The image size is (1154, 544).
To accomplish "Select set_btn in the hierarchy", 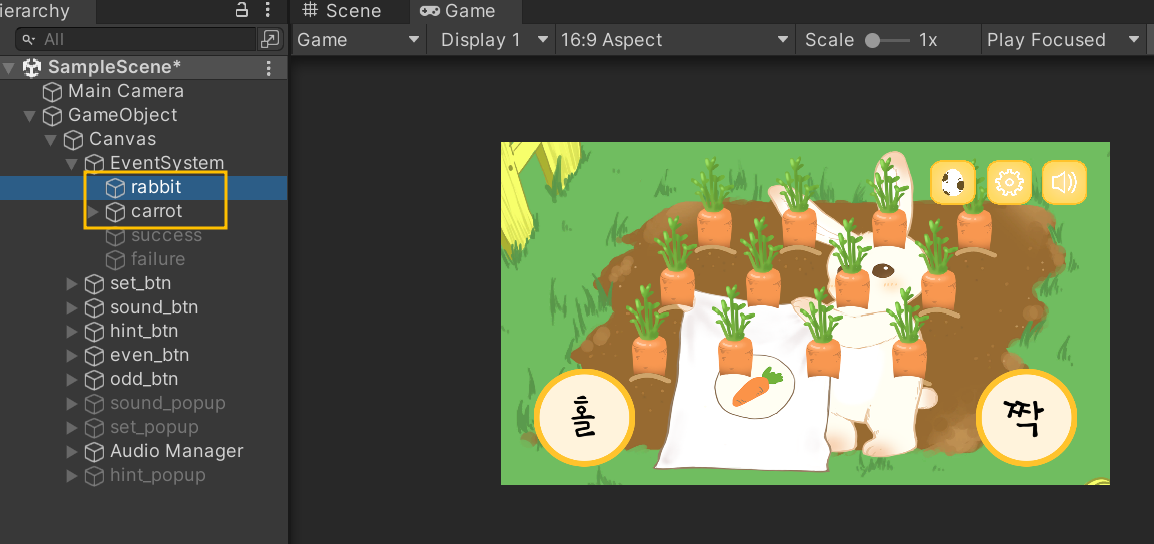I will [140, 283].
